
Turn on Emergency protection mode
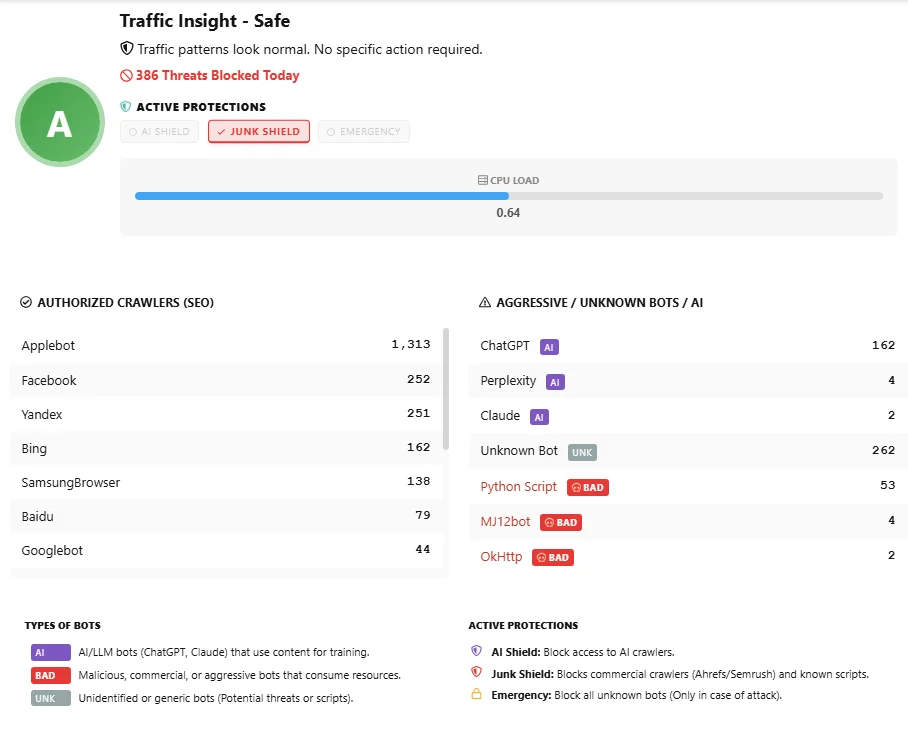pos(363,132)
